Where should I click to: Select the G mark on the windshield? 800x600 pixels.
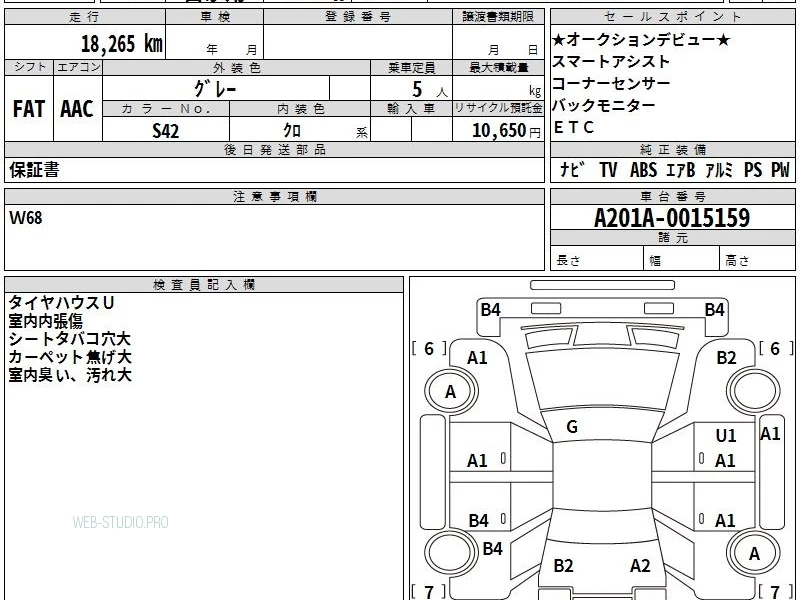click(572, 427)
